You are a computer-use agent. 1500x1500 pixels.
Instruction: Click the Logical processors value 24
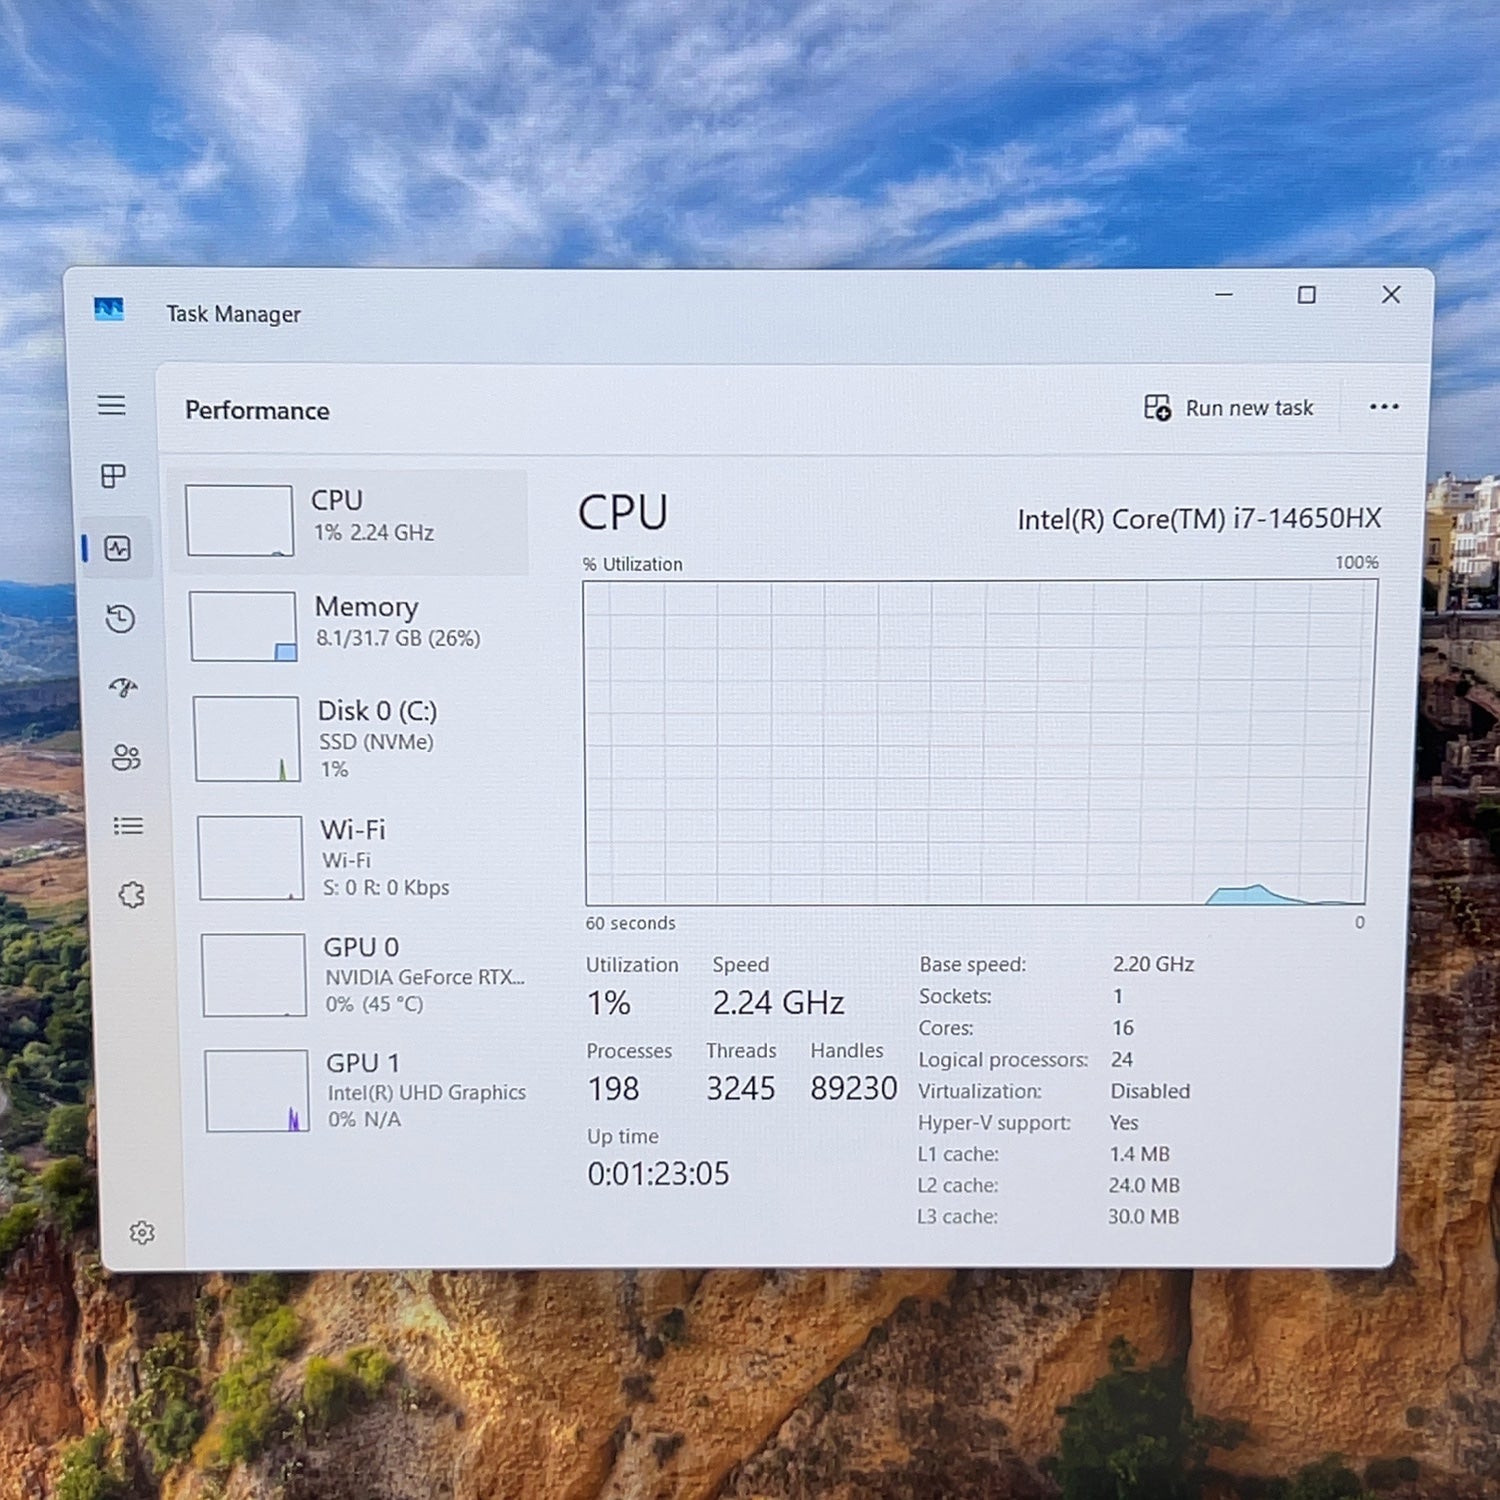coord(1122,1059)
